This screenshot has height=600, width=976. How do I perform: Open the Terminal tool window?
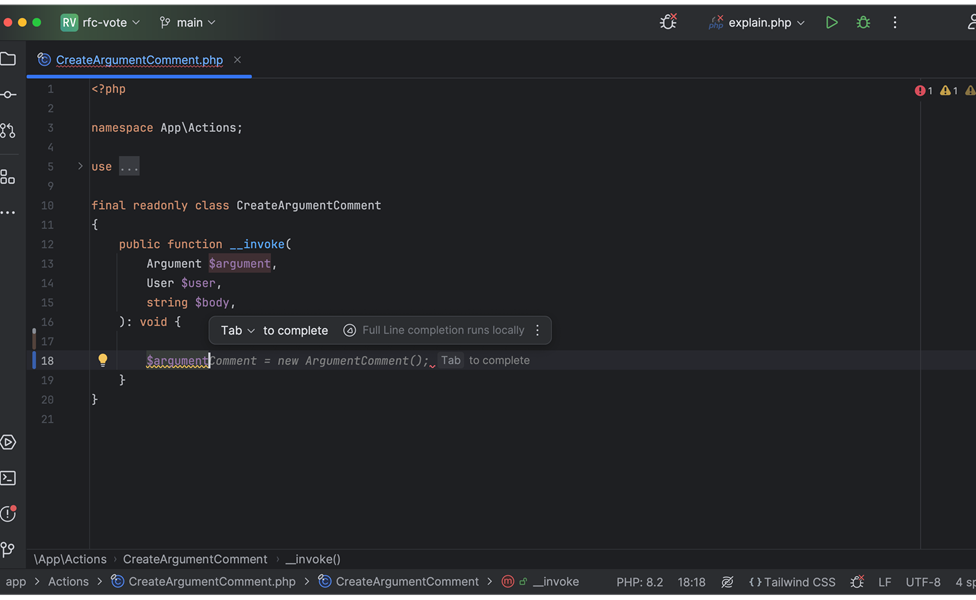click(x=8, y=478)
